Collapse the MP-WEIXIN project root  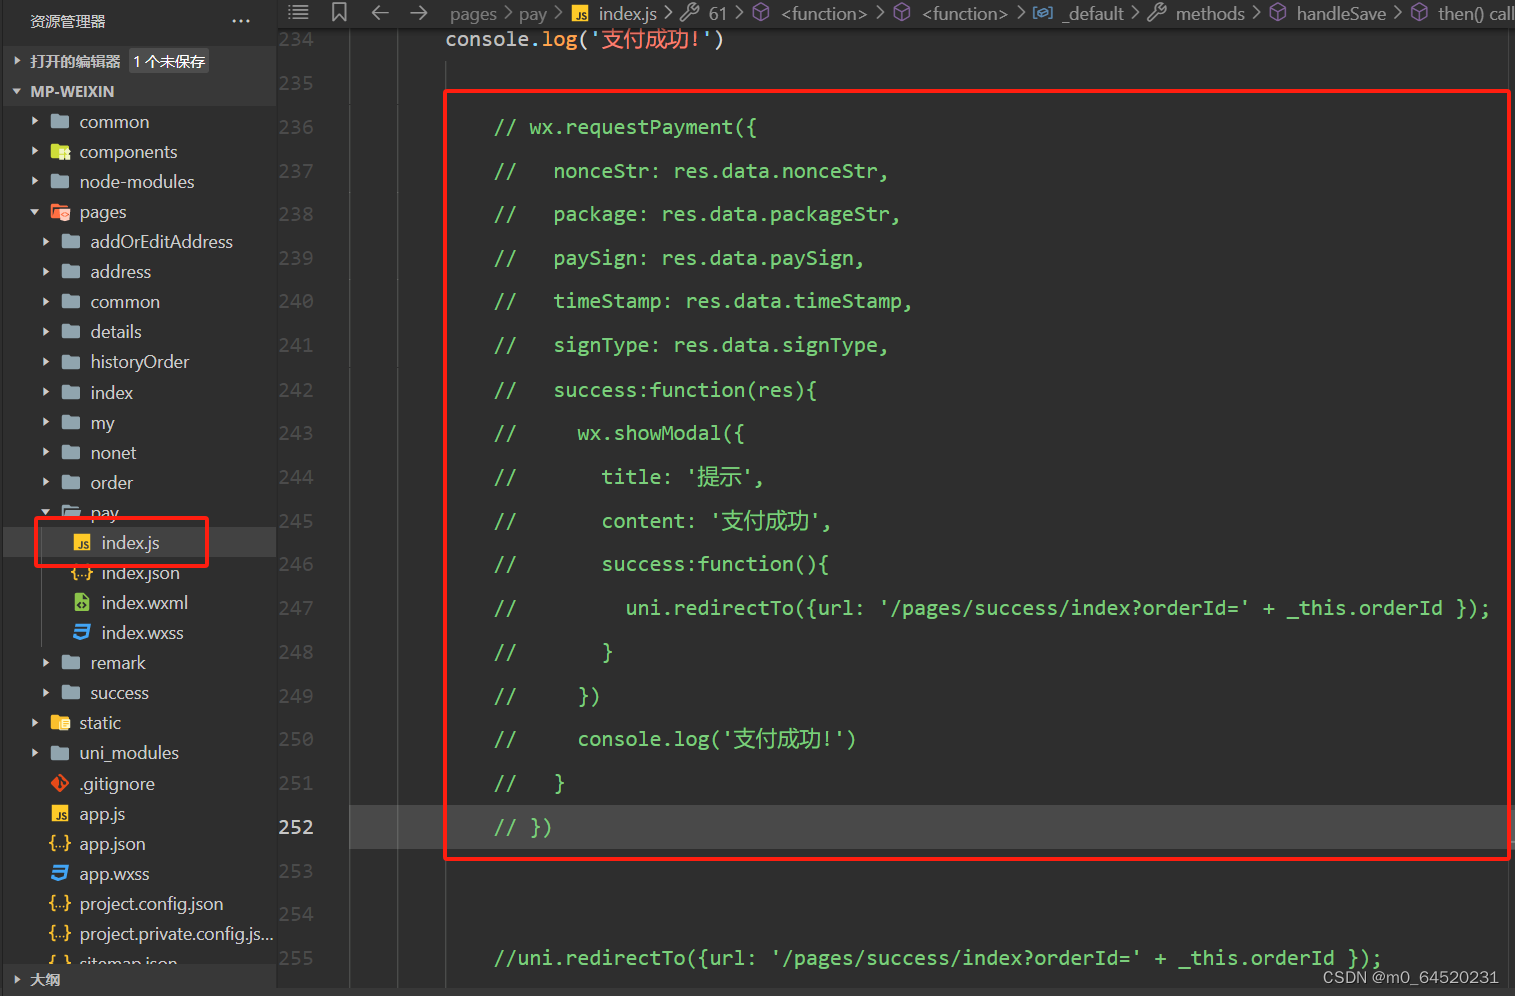[x=17, y=91]
